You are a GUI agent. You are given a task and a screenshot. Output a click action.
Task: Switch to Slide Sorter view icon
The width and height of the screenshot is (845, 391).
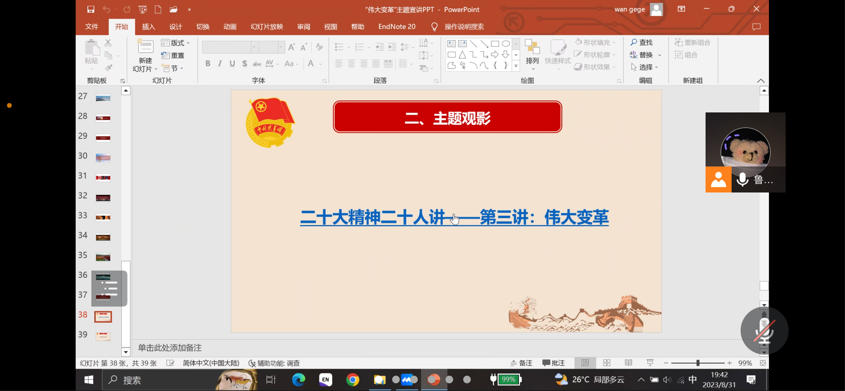tap(607, 363)
